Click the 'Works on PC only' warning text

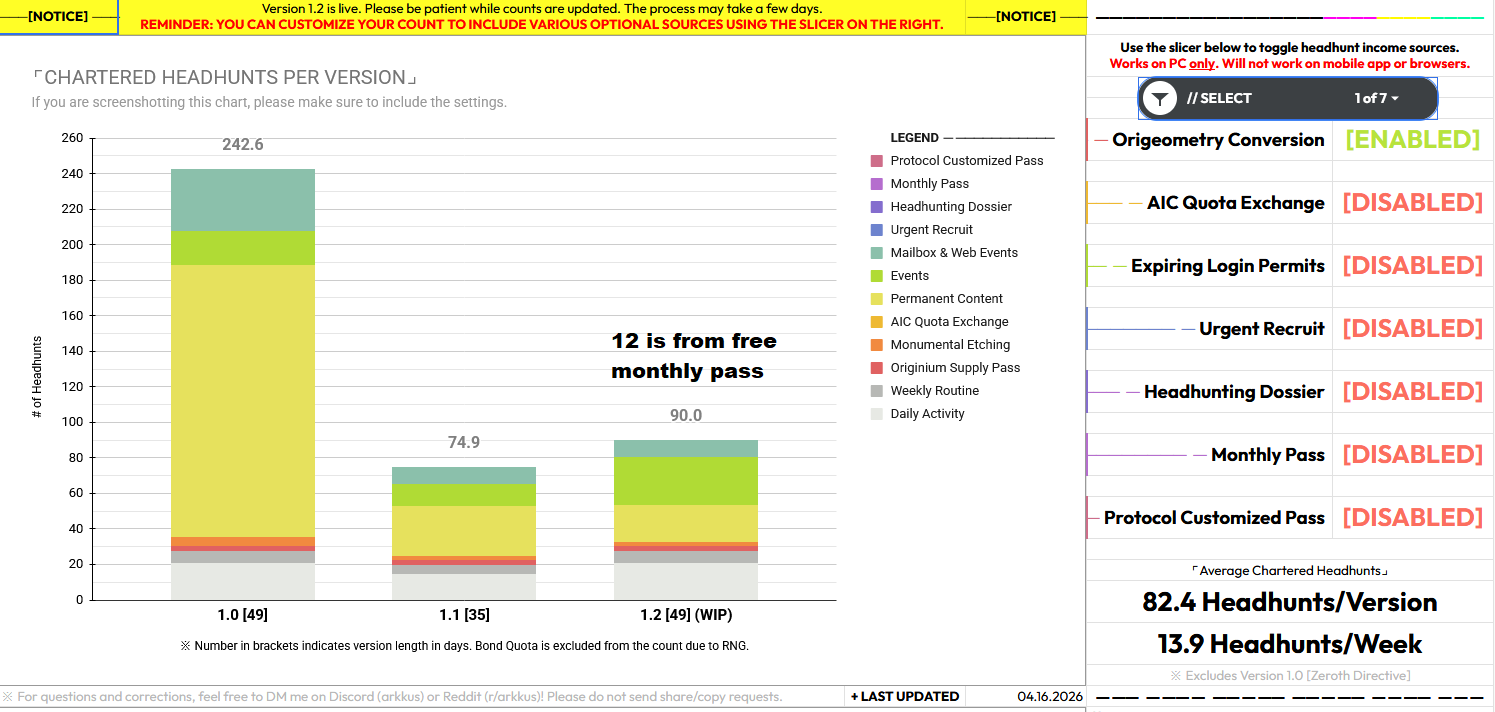coord(1290,64)
